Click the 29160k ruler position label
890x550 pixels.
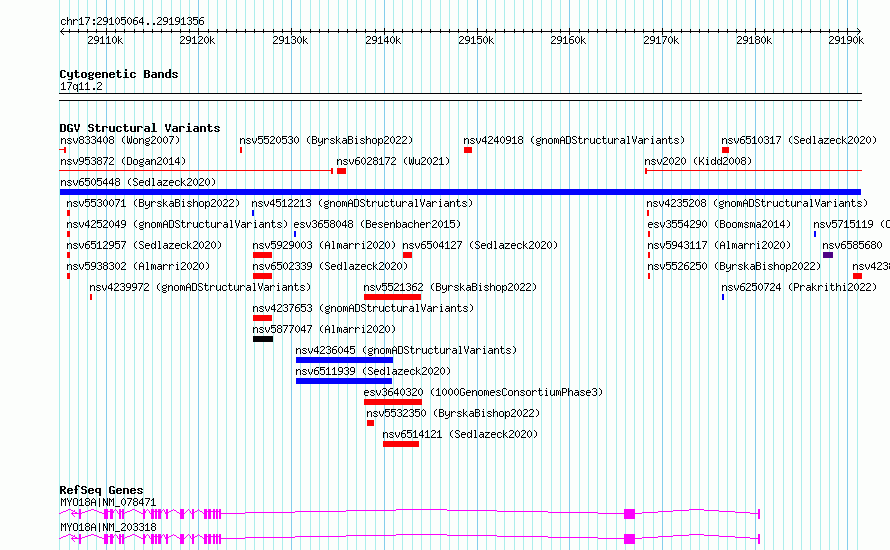pos(568,40)
